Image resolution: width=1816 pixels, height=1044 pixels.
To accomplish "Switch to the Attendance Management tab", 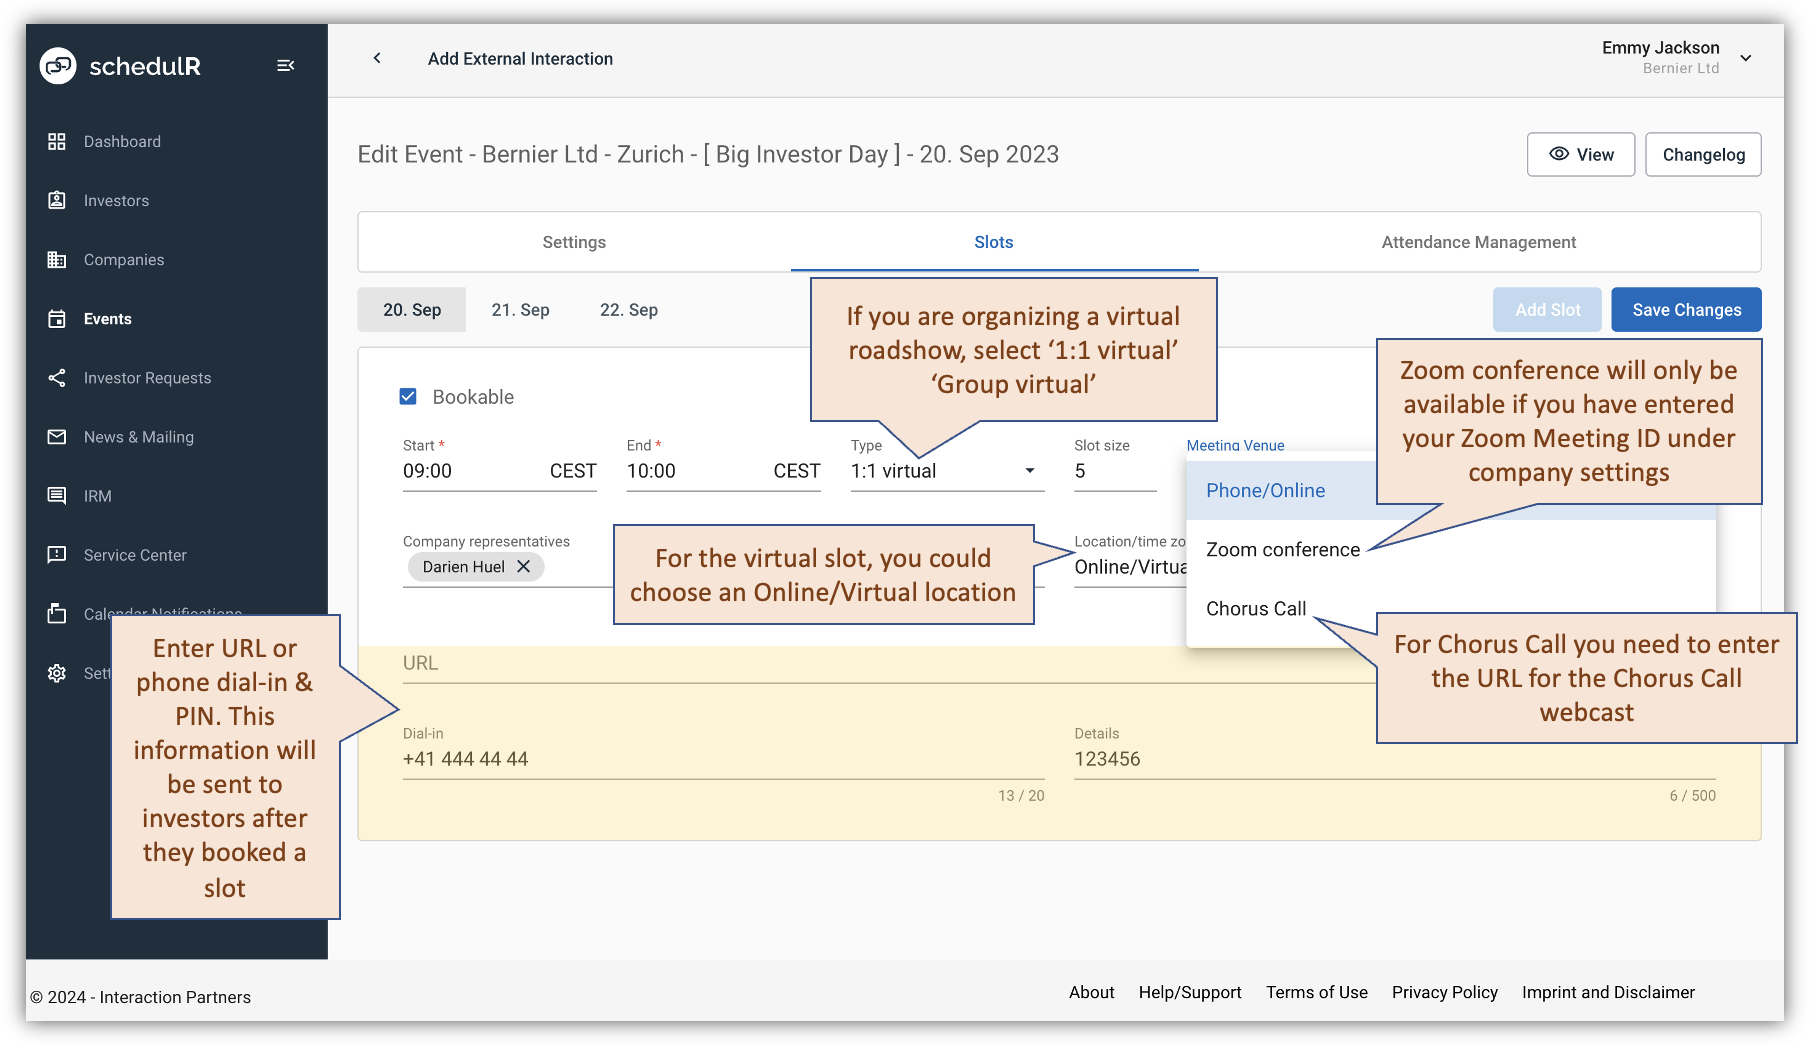I will click(1478, 241).
